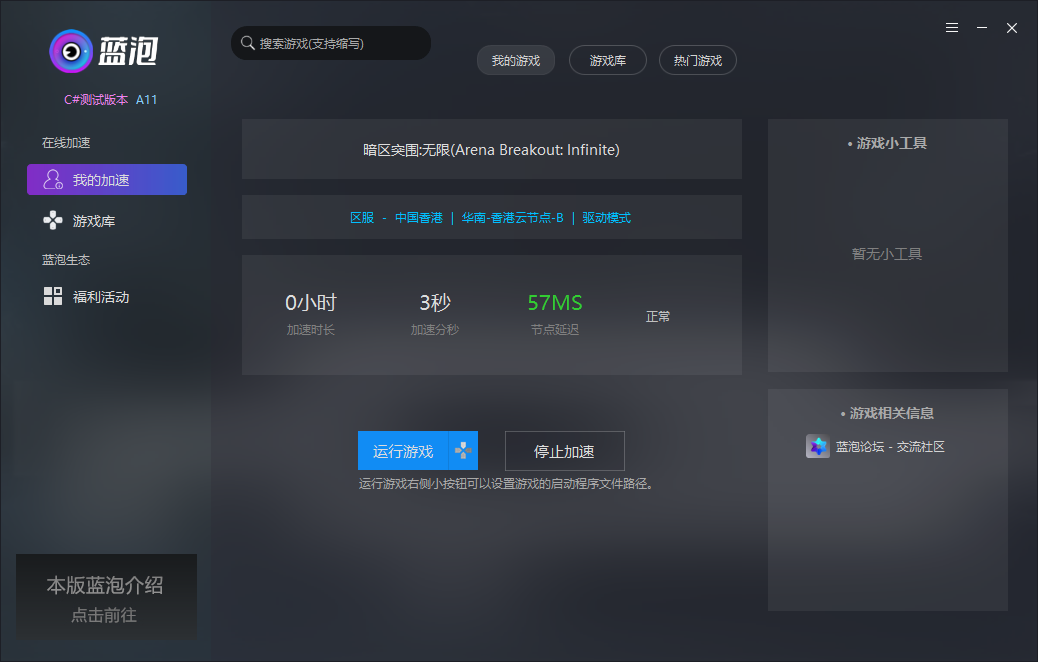Click the C#测试版本 A11 version label
This screenshot has width=1038, height=662.
pyautogui.click(x=111, y=99)
